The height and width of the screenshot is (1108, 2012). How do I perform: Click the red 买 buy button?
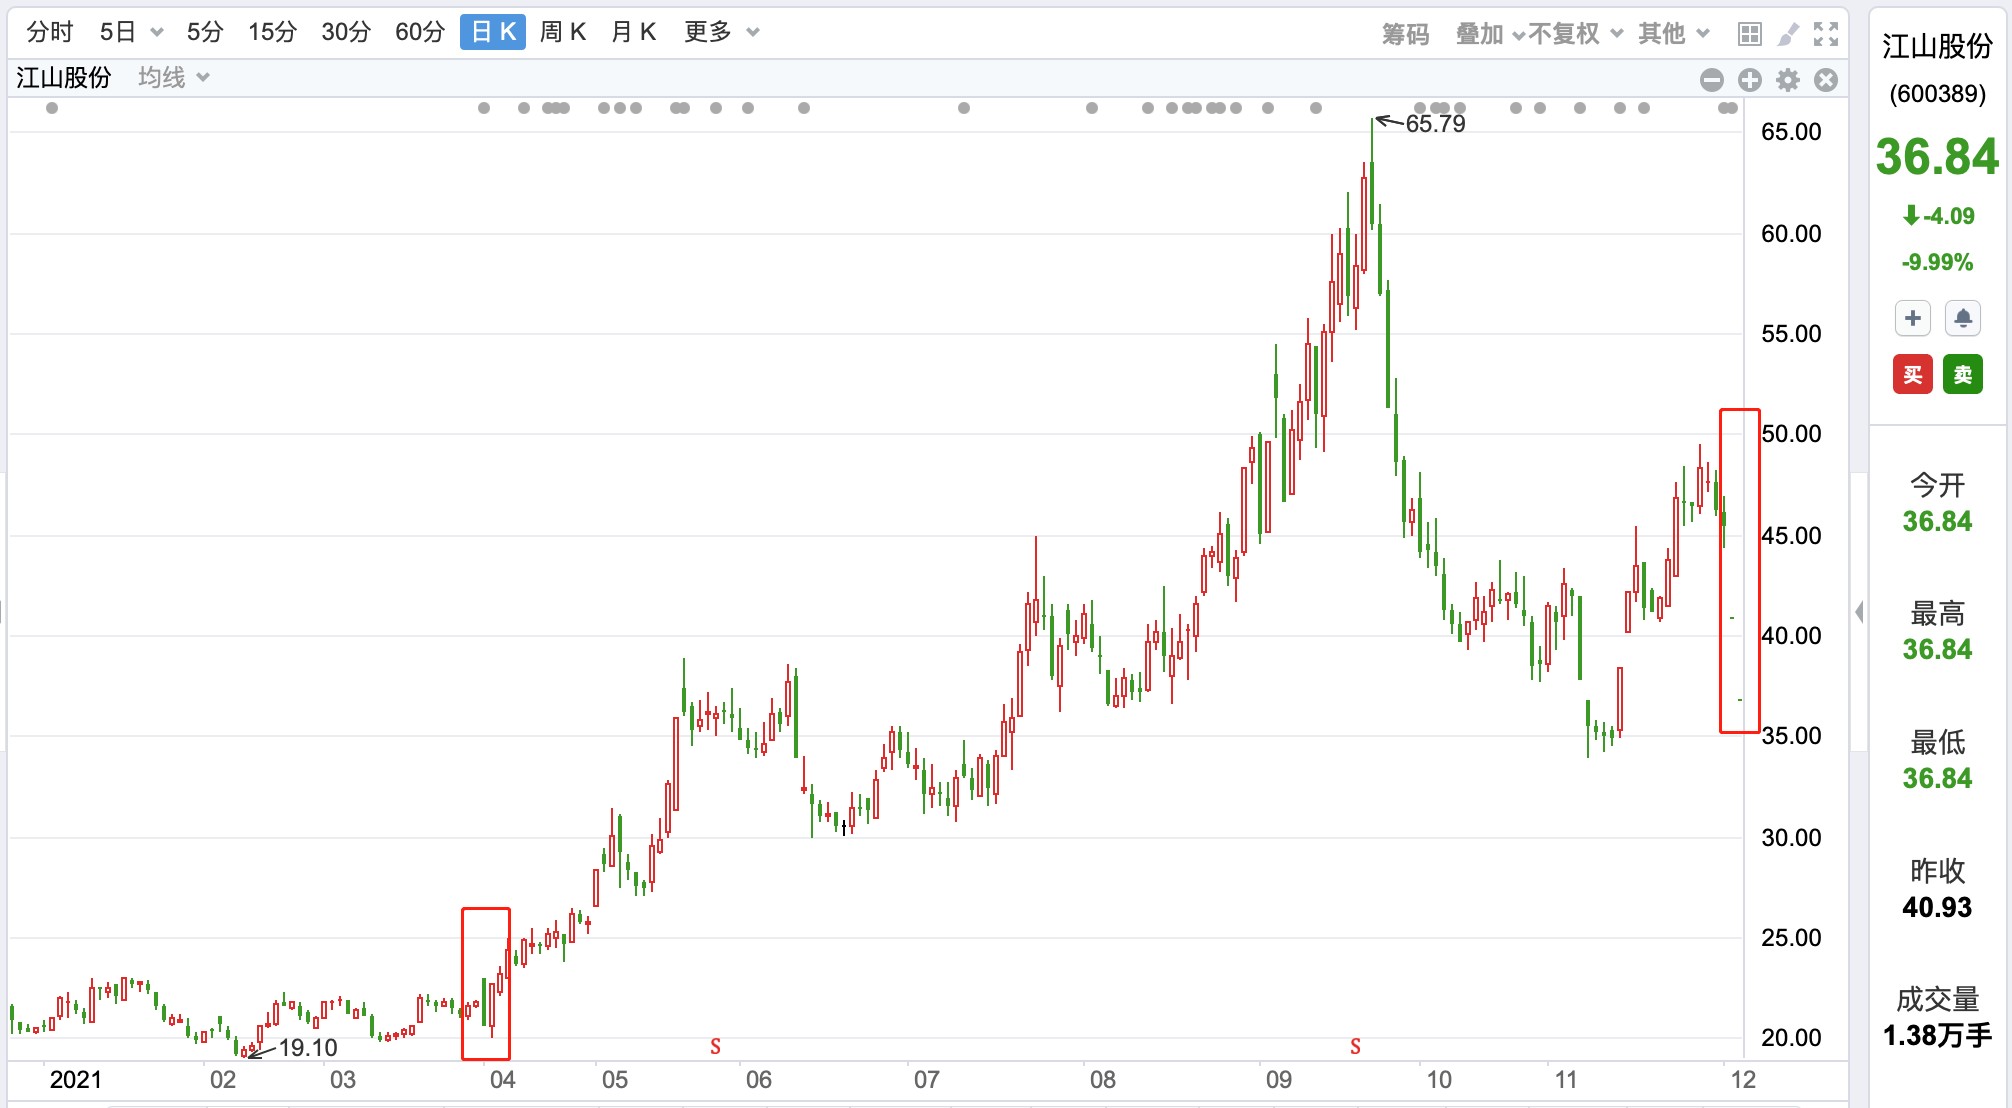point(1912,374)
